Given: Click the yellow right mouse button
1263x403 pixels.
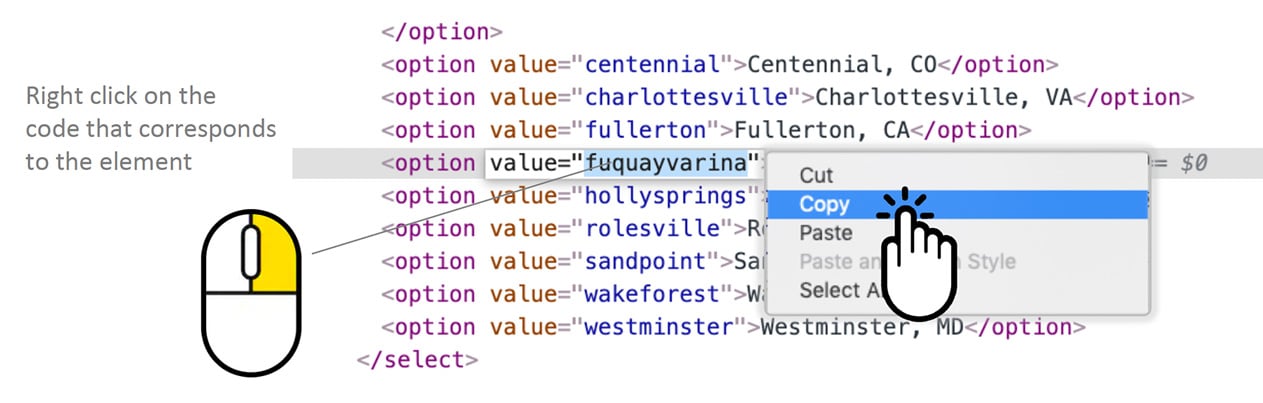Looking at the screenshot, I should click(273, 251).
